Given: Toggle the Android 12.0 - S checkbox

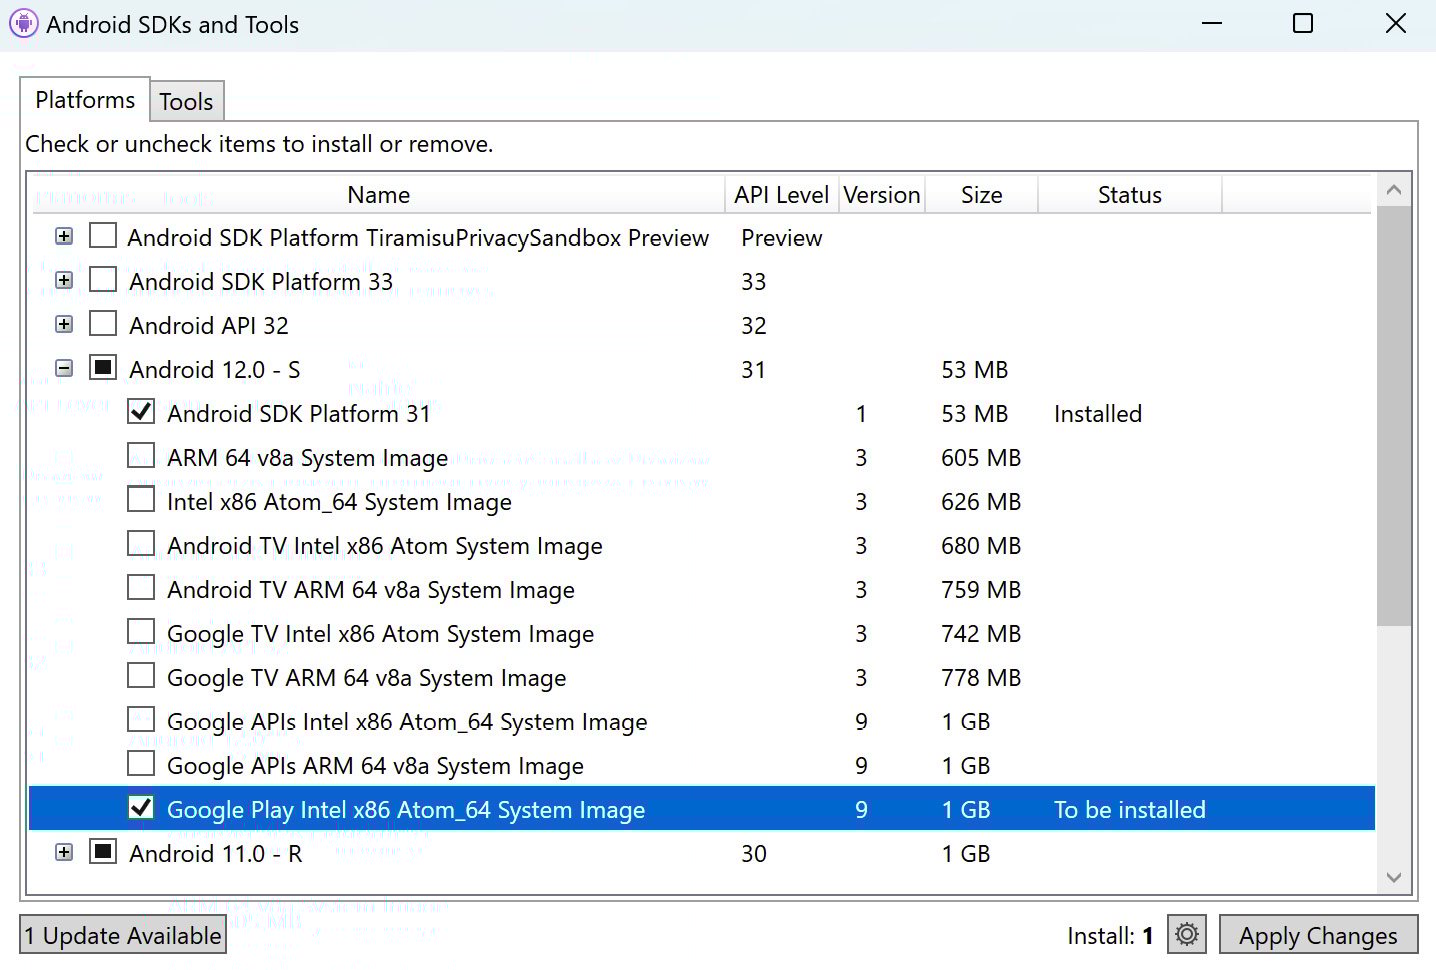Looking at the screenshot, I should click(x=103, y=368).
